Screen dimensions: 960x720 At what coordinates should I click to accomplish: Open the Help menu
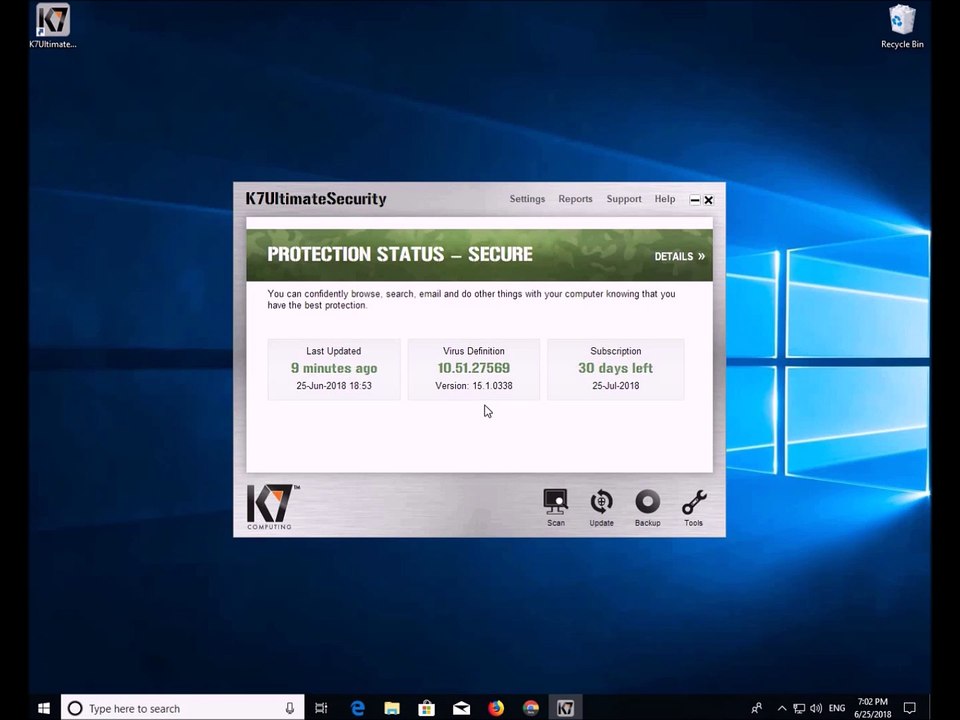tap(665, 199)
